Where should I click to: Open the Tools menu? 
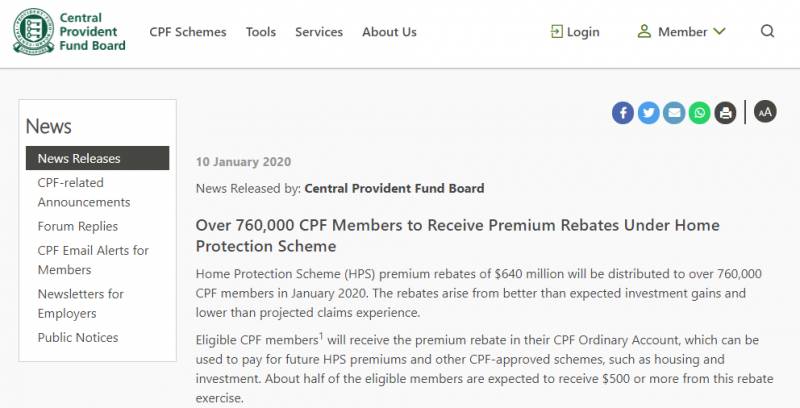coord(261,32)
